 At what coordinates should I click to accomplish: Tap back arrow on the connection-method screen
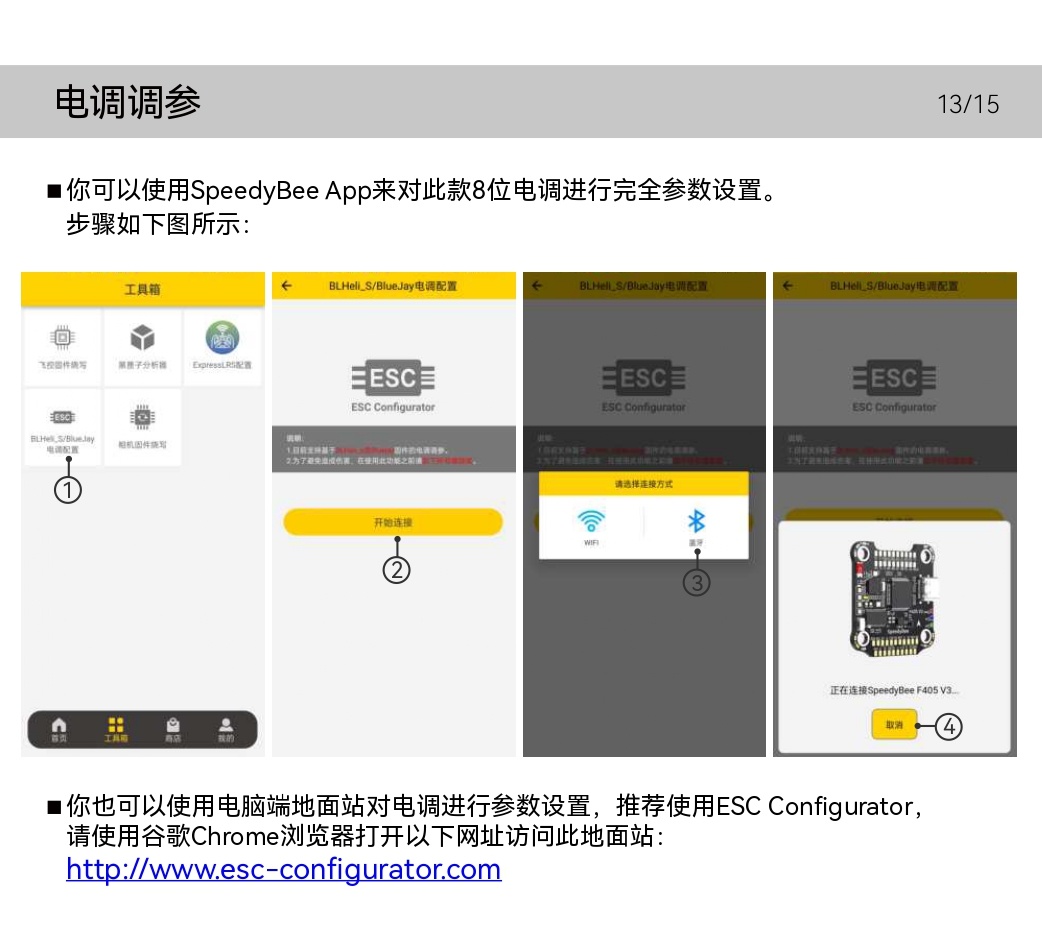pos(537,286)
